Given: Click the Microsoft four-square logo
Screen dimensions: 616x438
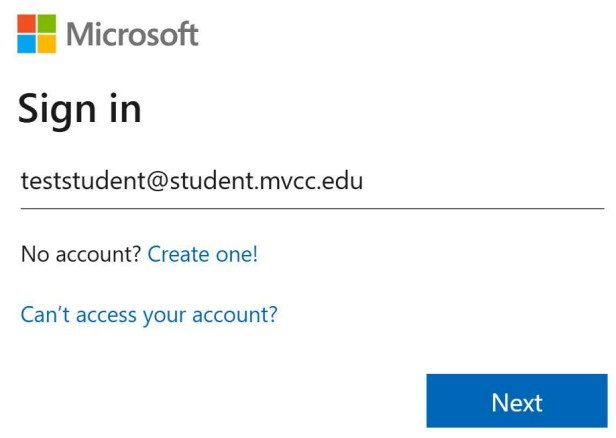Looking at the screenshot, I should coord(36,33).
